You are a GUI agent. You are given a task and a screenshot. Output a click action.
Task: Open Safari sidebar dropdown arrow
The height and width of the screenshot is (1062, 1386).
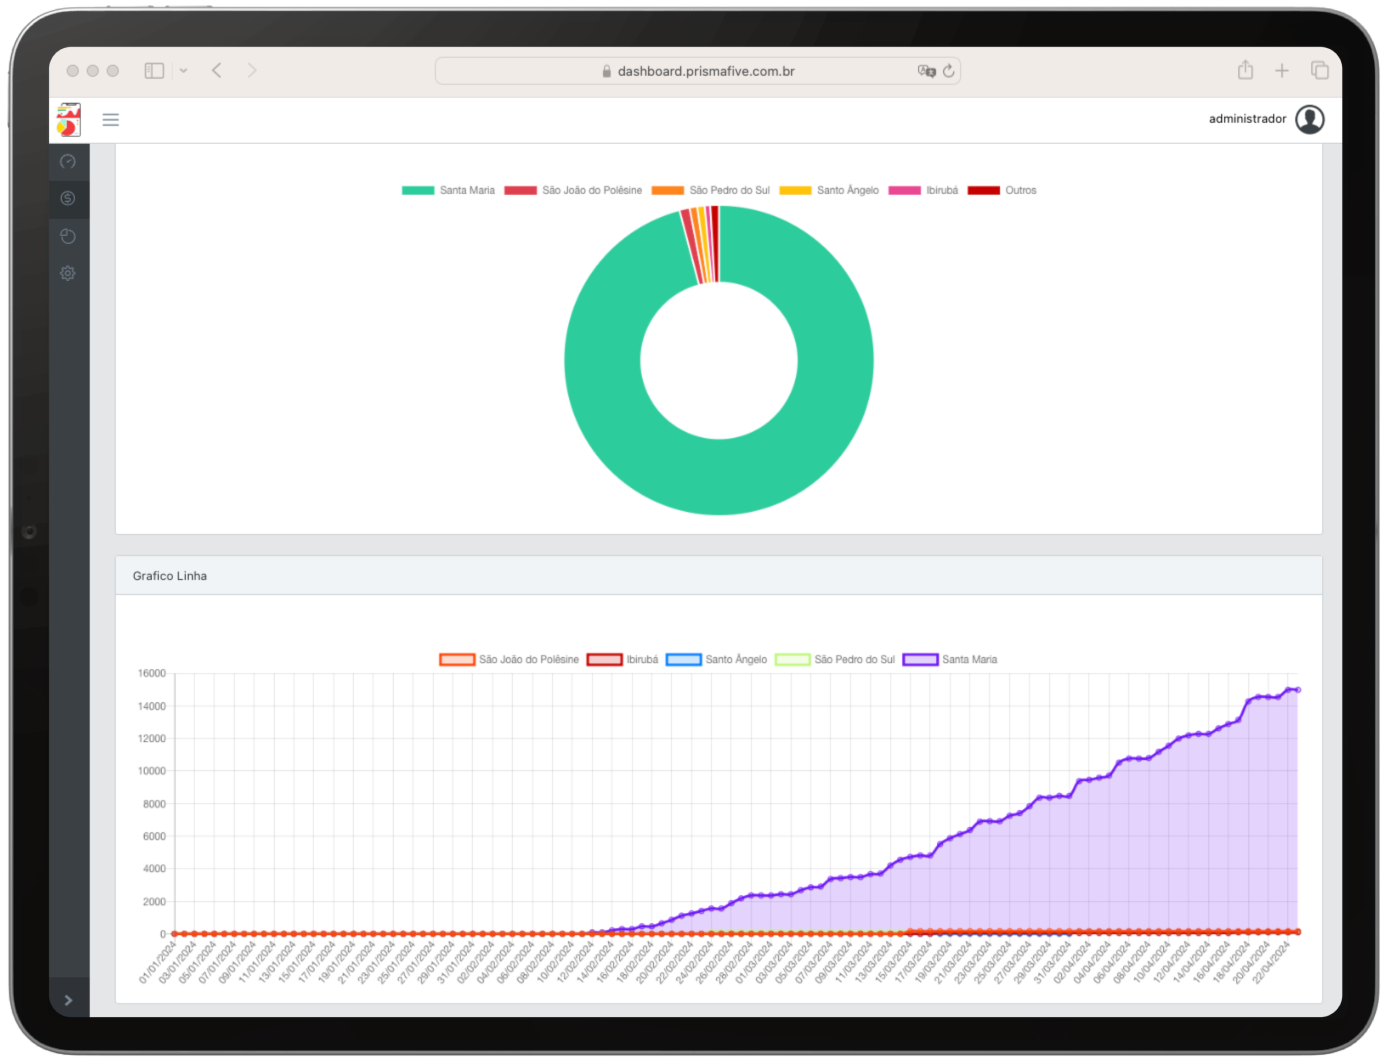[x=183, y=71]
